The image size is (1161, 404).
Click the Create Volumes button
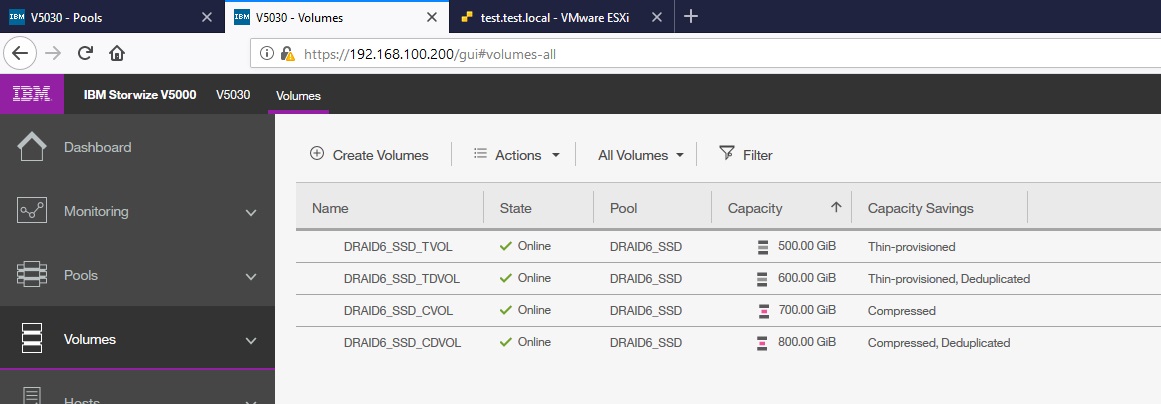[x=369, y=155]
